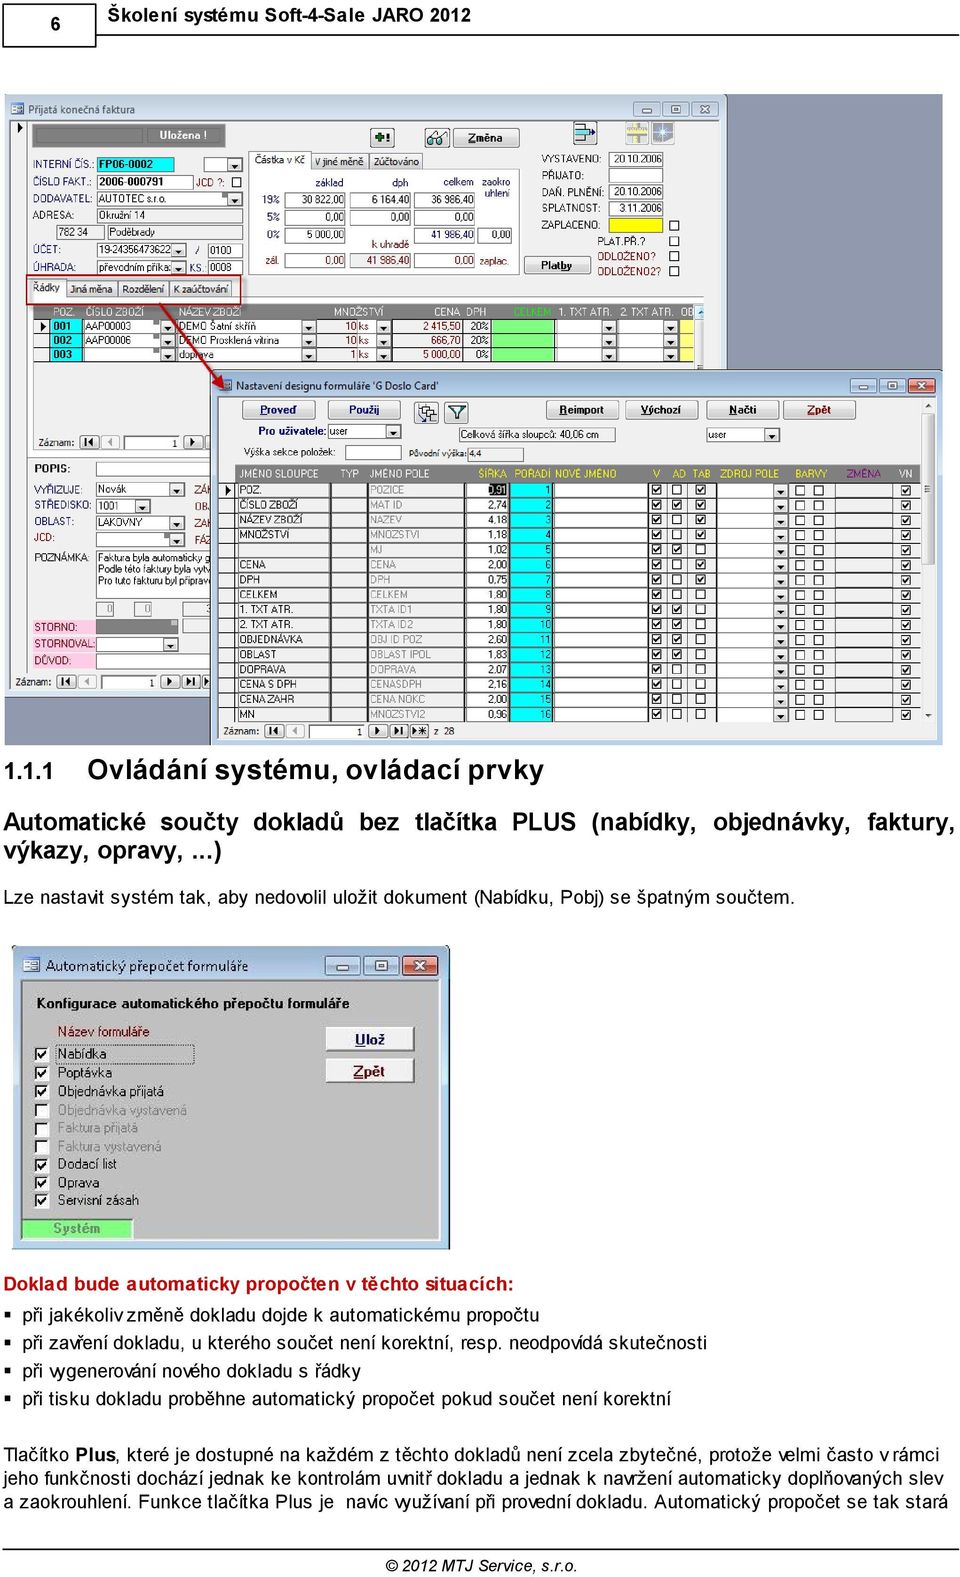Image resolution: width=960 pixels, height=1577 pixels.
Task: Go to next record in bottom invoice navigator
Action: [169, 682]
